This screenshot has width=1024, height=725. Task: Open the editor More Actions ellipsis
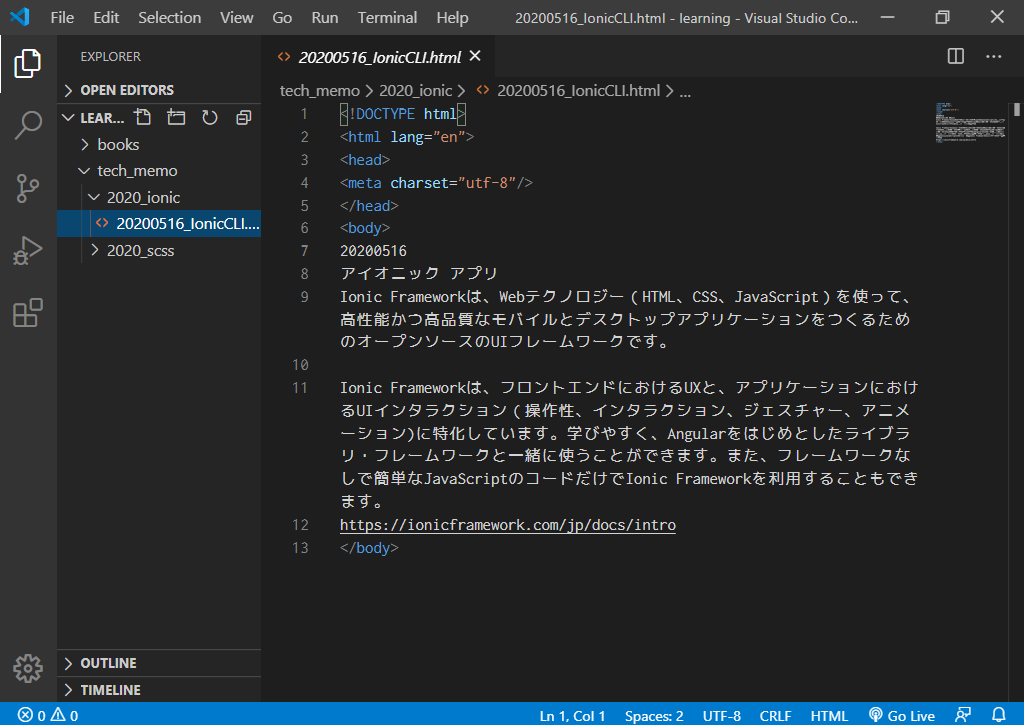click(x=993, y=57)
